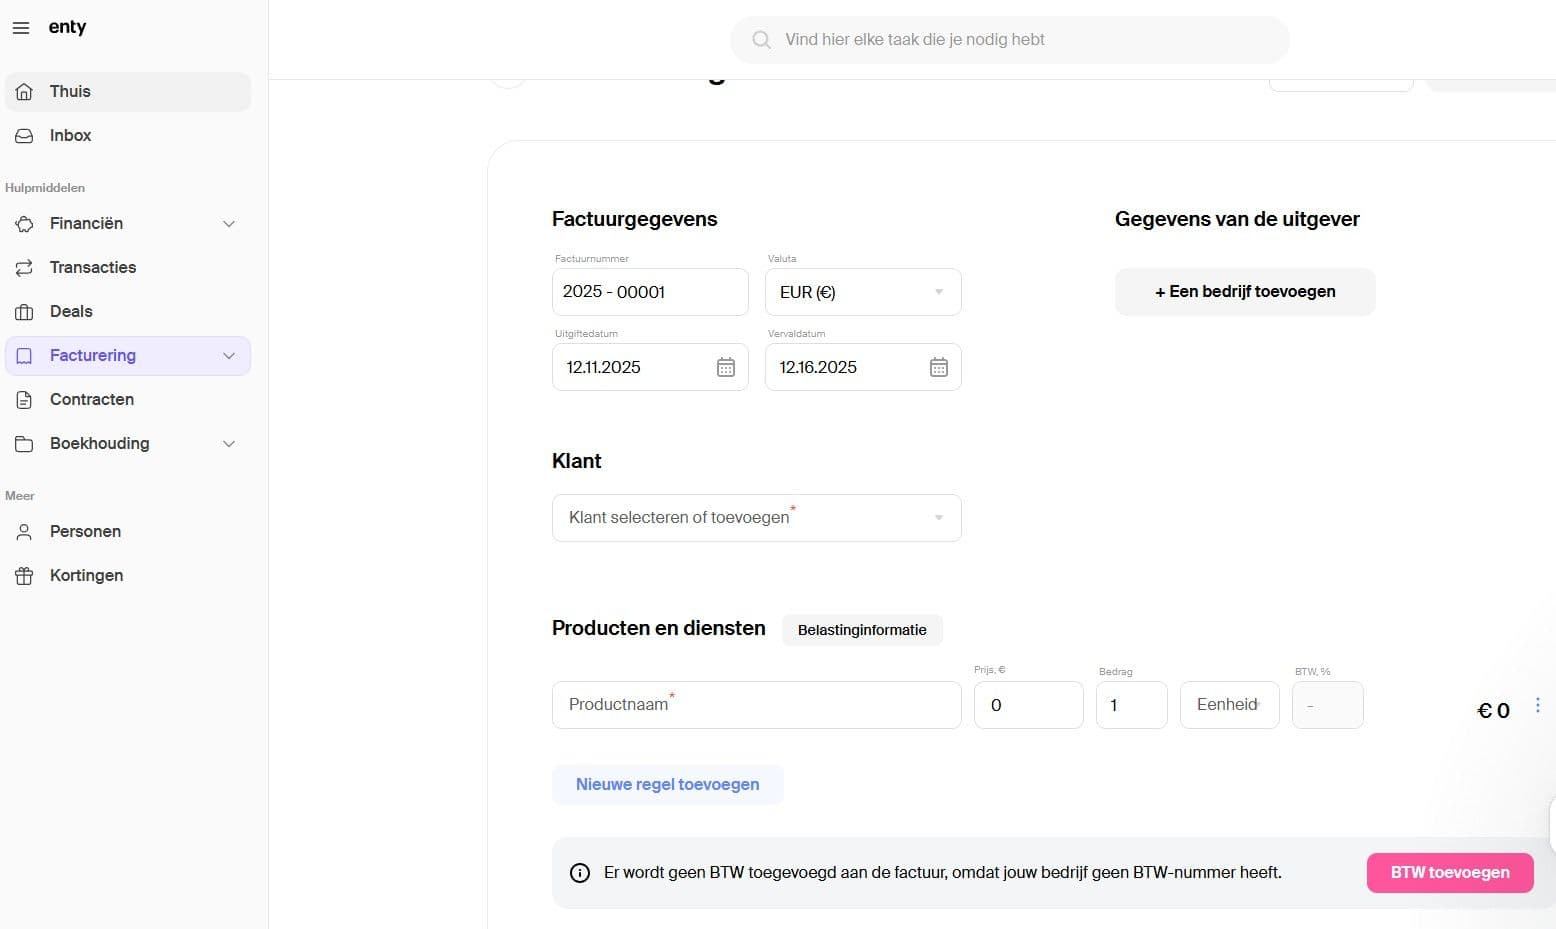This screenshot has width=1556, height=929.
Task: Click the search magnifier icon
Action: (761, 39)
